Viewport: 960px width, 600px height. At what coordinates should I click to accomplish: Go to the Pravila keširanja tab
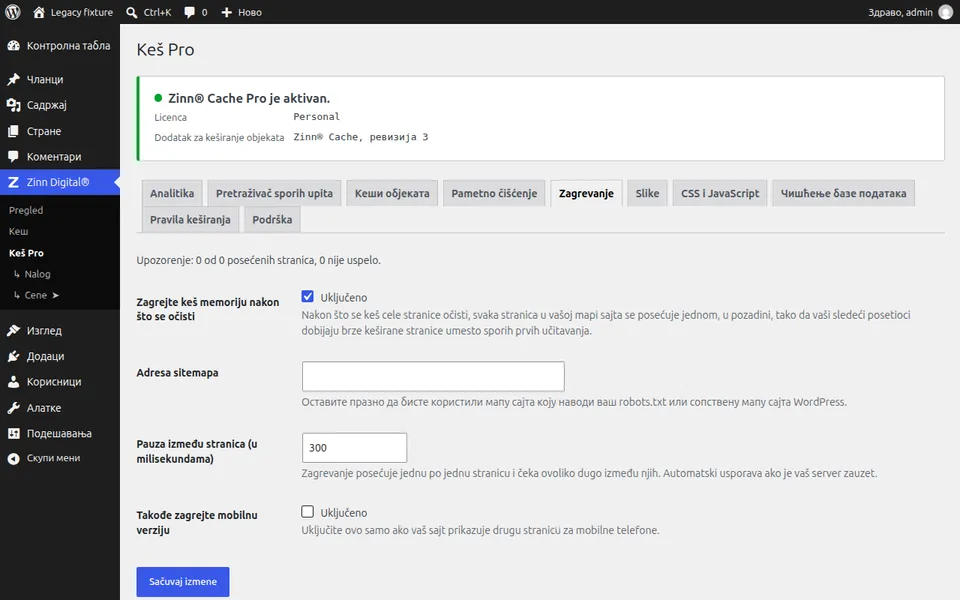click(x=190, y=220)
